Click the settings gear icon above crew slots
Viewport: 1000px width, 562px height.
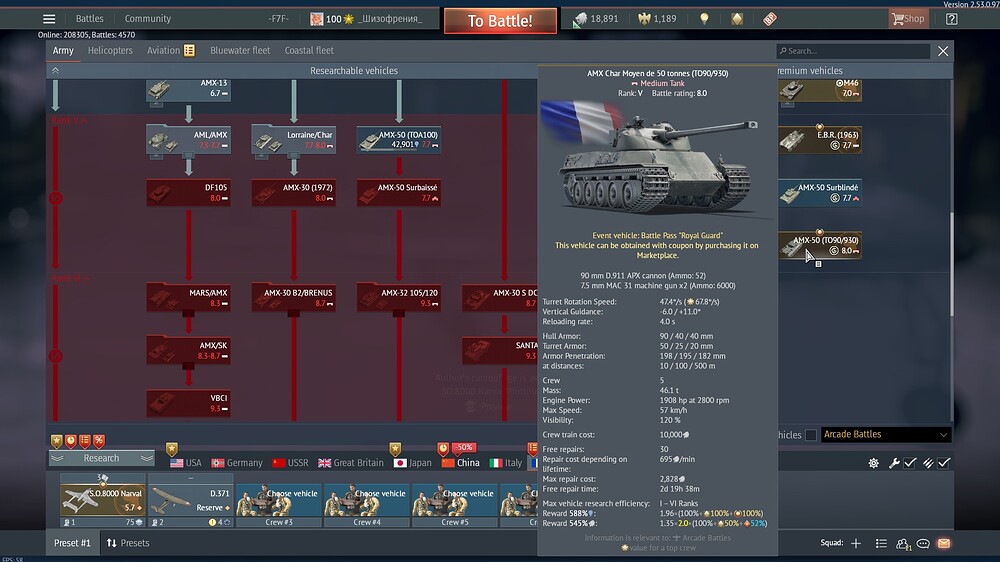(x=873, y=463)
